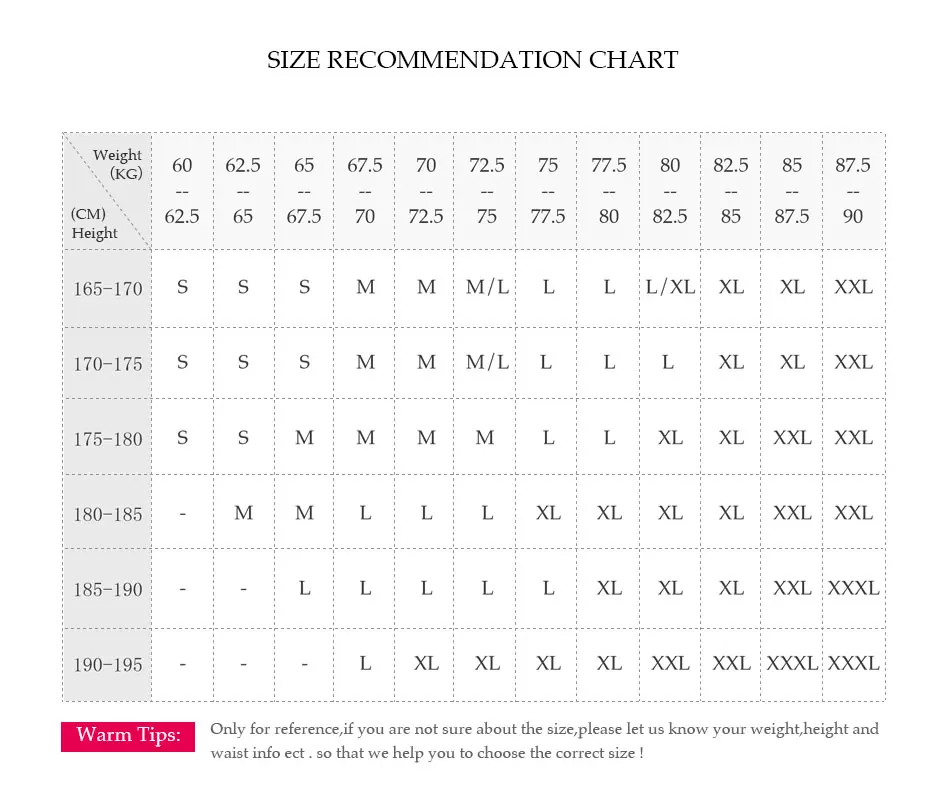Click the 60--62.5 weight column header
The height and width of the screenshot is (792, 950).
[182, 190]
